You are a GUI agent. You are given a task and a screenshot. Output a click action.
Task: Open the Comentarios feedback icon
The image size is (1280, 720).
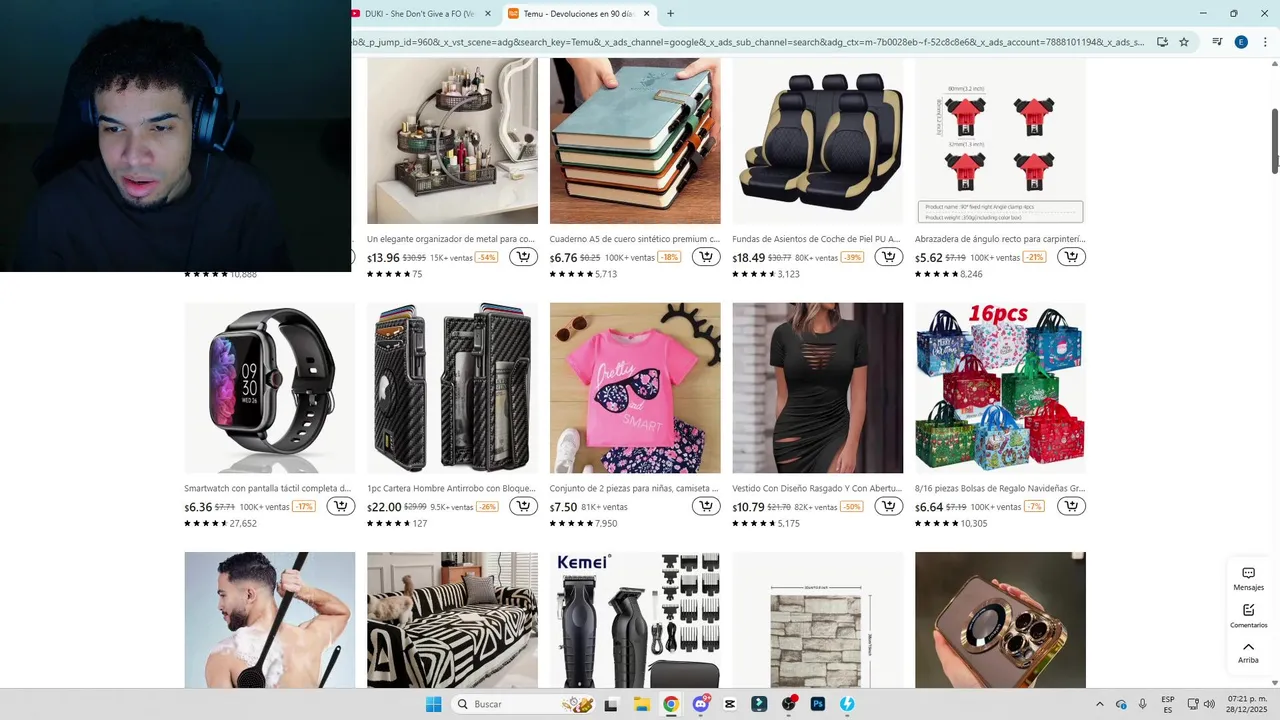tap(1248, 616)
